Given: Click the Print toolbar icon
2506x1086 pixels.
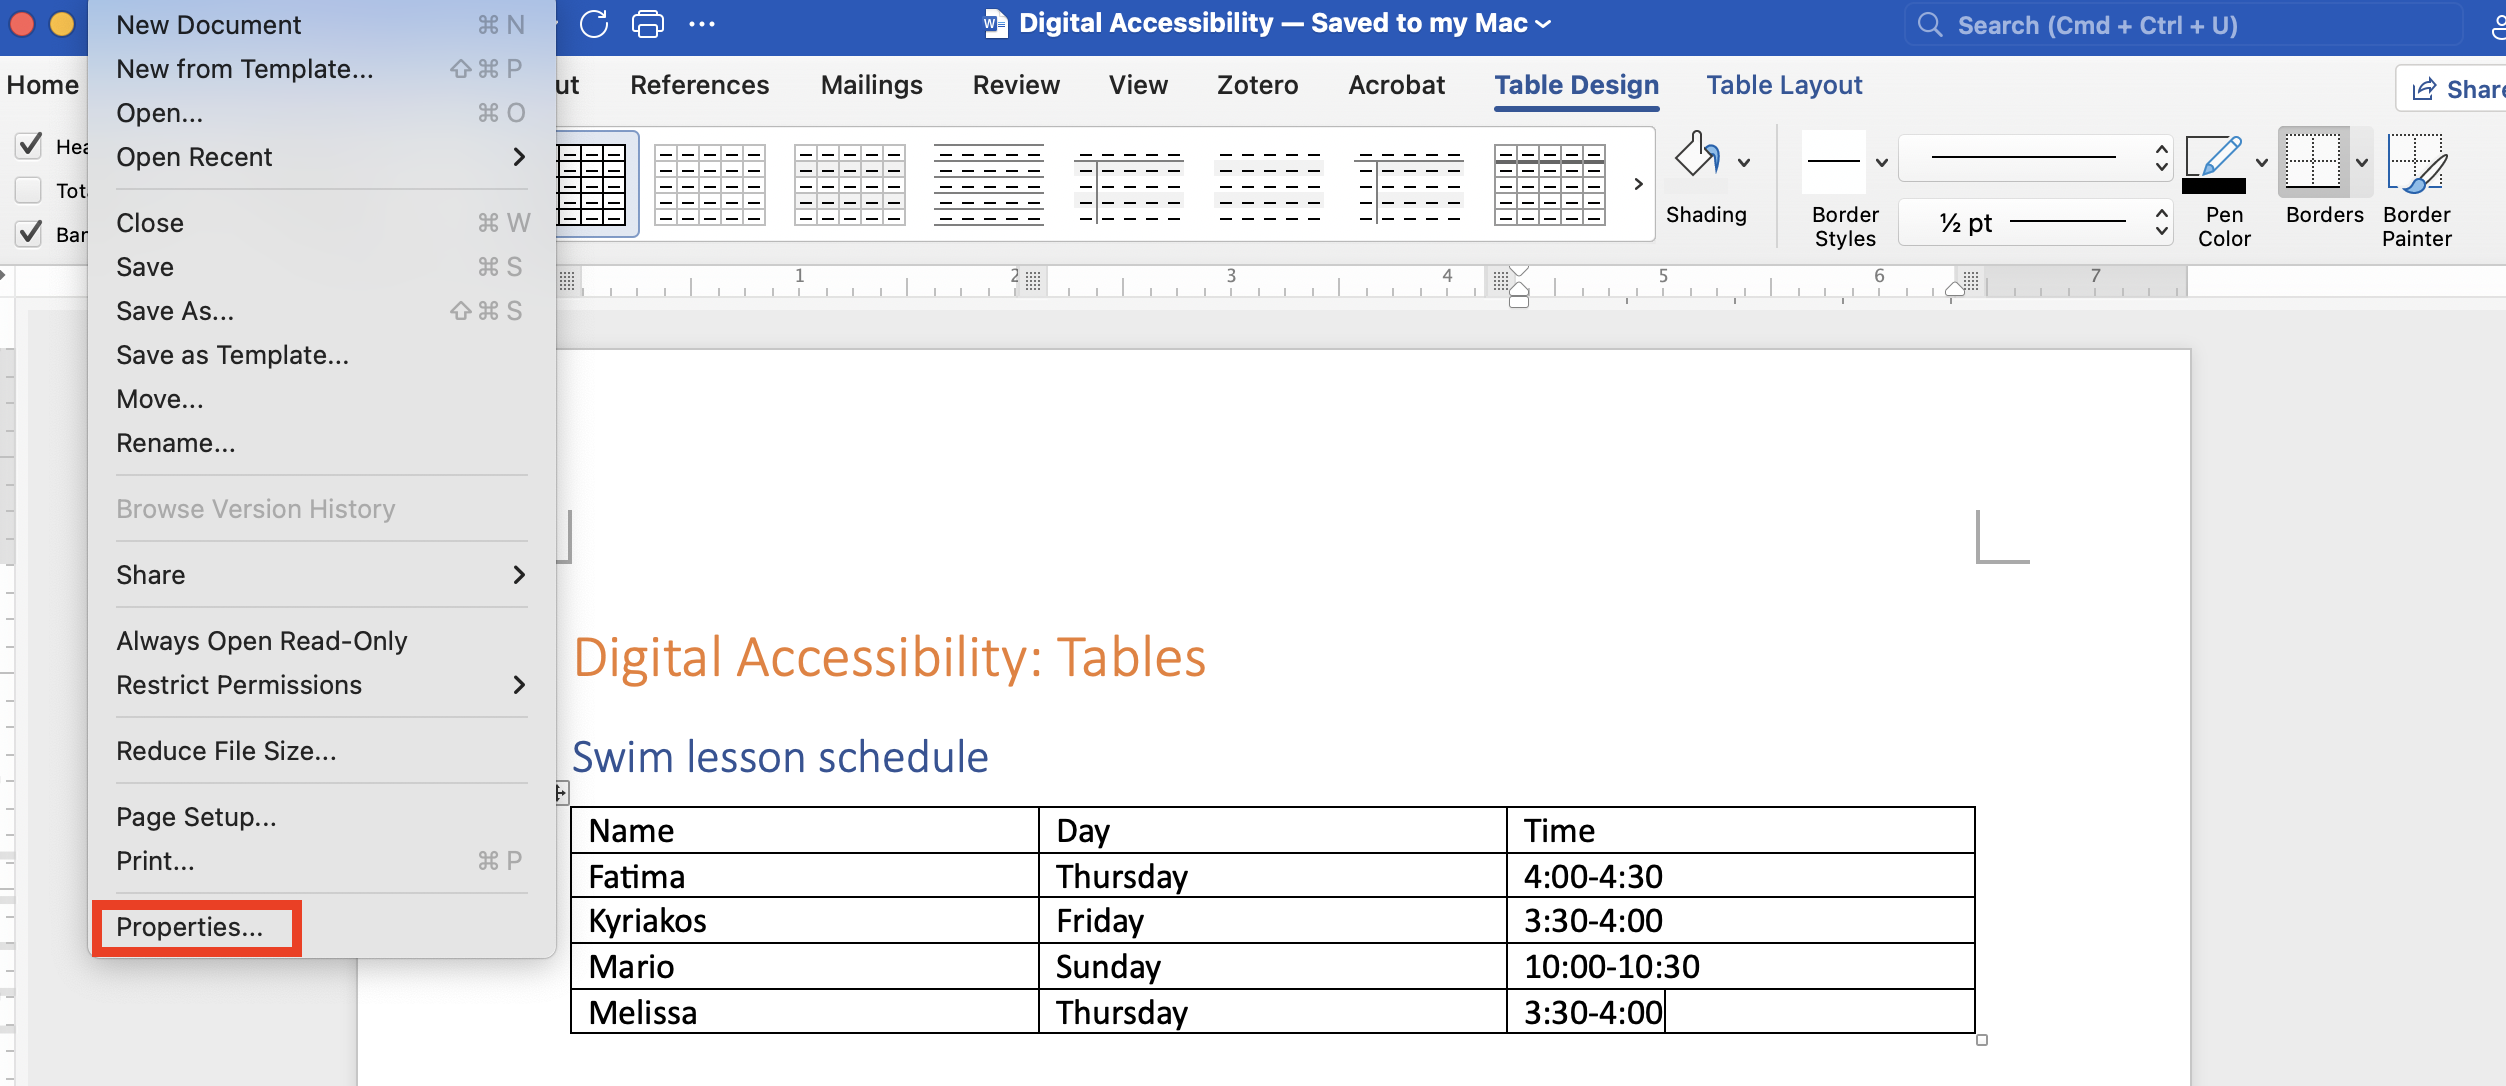Looking at the screenshot, I should point(648,23).
